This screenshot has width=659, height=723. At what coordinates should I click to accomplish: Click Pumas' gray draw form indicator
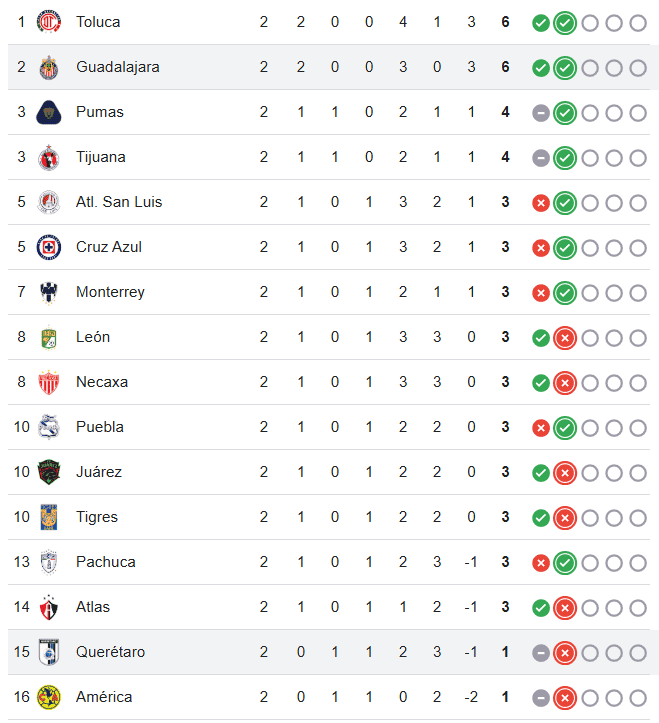(541, 113)
